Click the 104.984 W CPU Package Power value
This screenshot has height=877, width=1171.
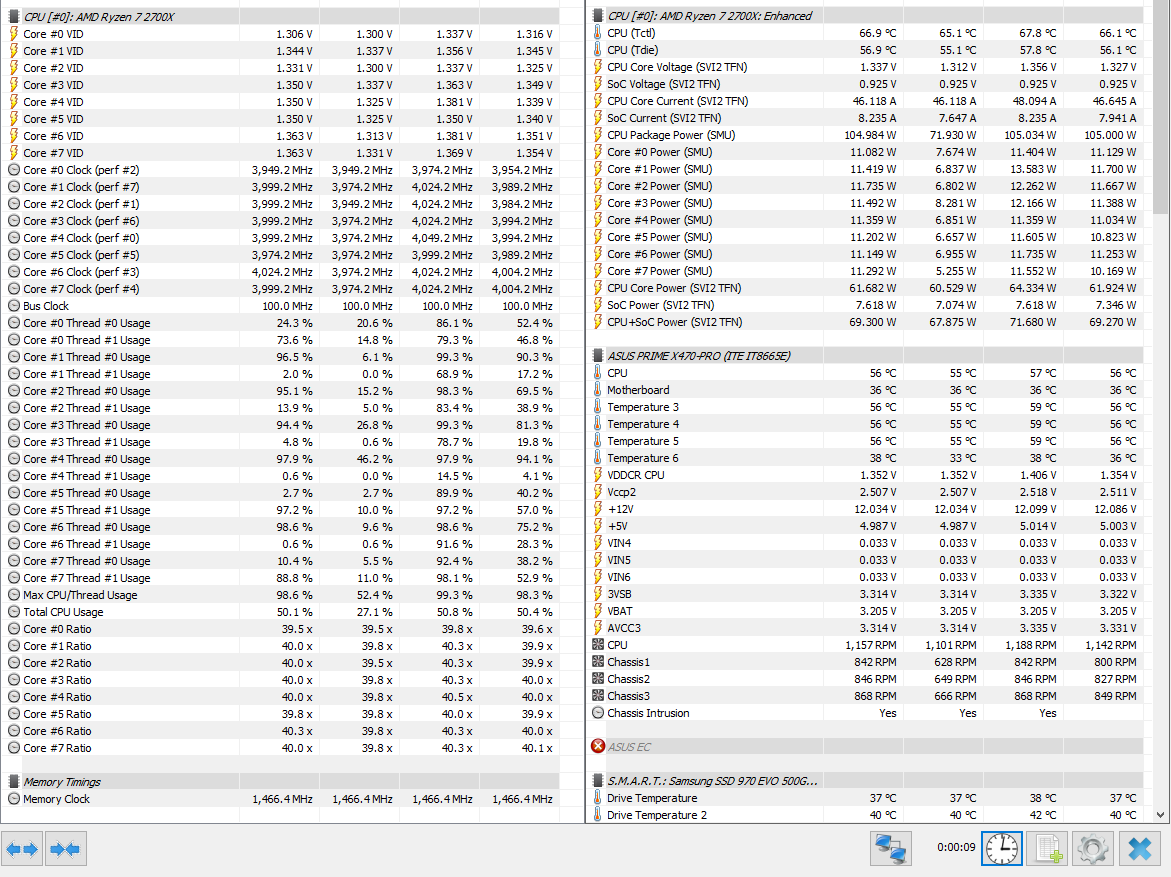(870, 134)
